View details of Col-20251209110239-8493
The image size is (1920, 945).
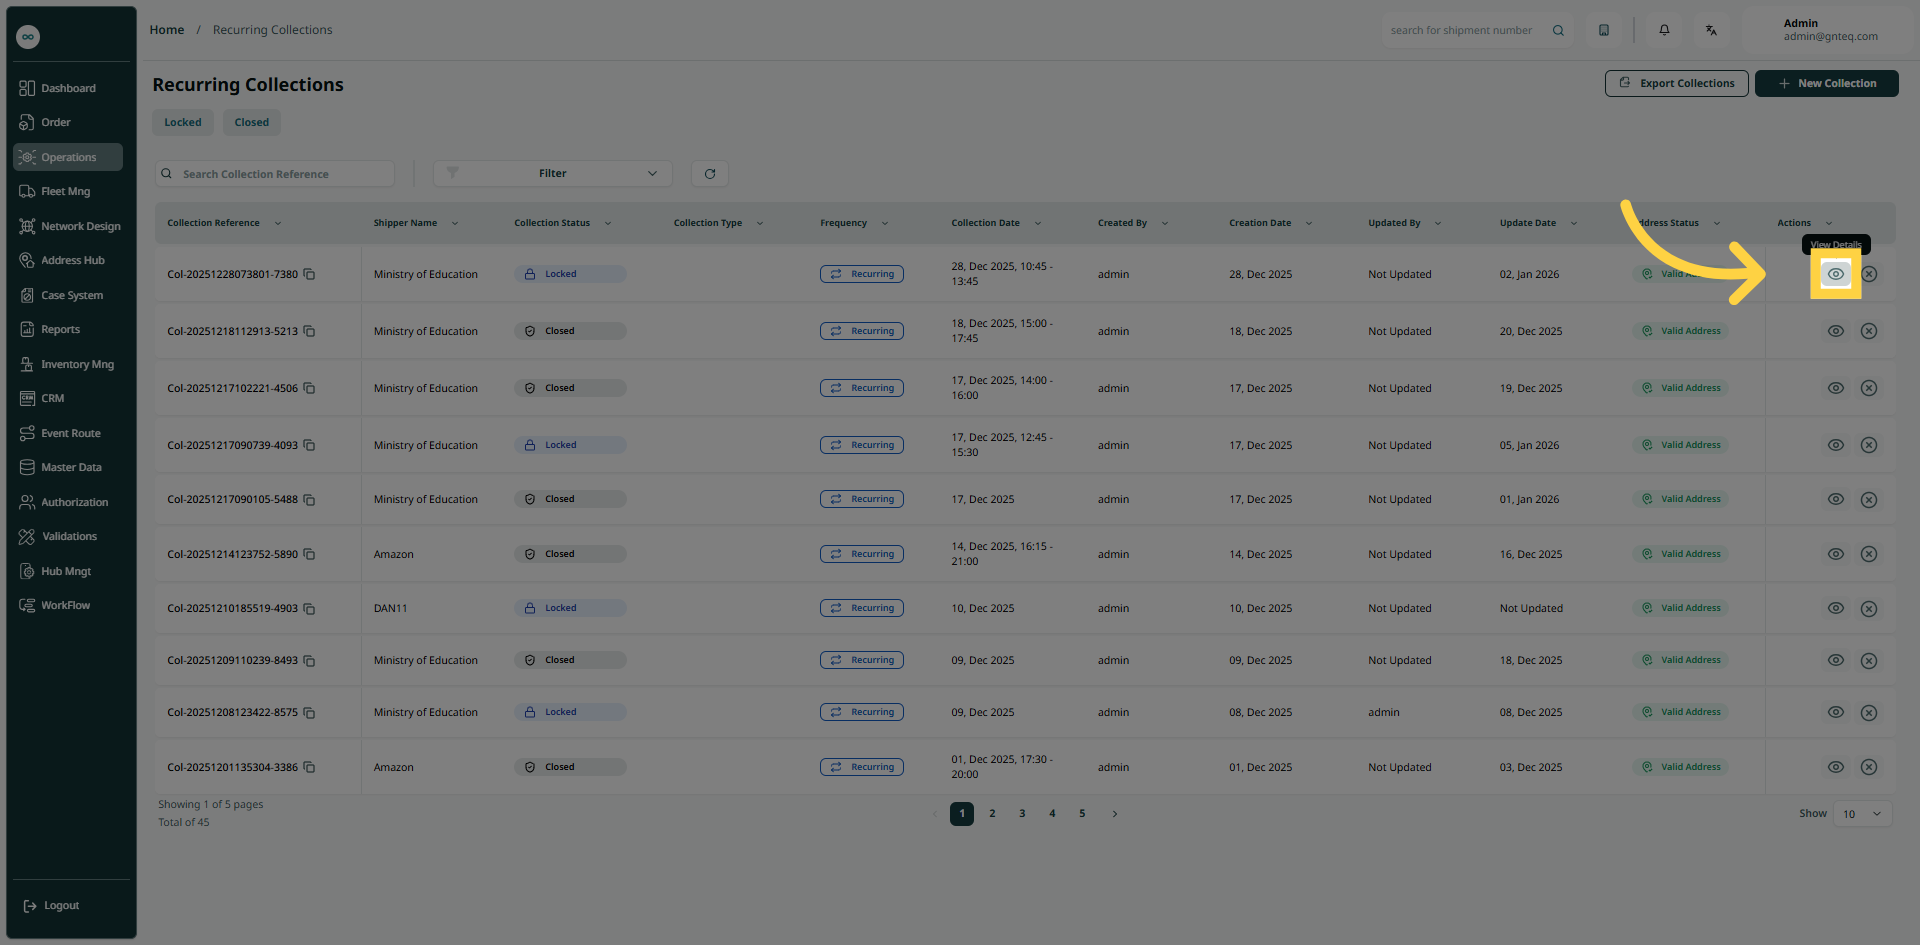[x=1835, y=660]
